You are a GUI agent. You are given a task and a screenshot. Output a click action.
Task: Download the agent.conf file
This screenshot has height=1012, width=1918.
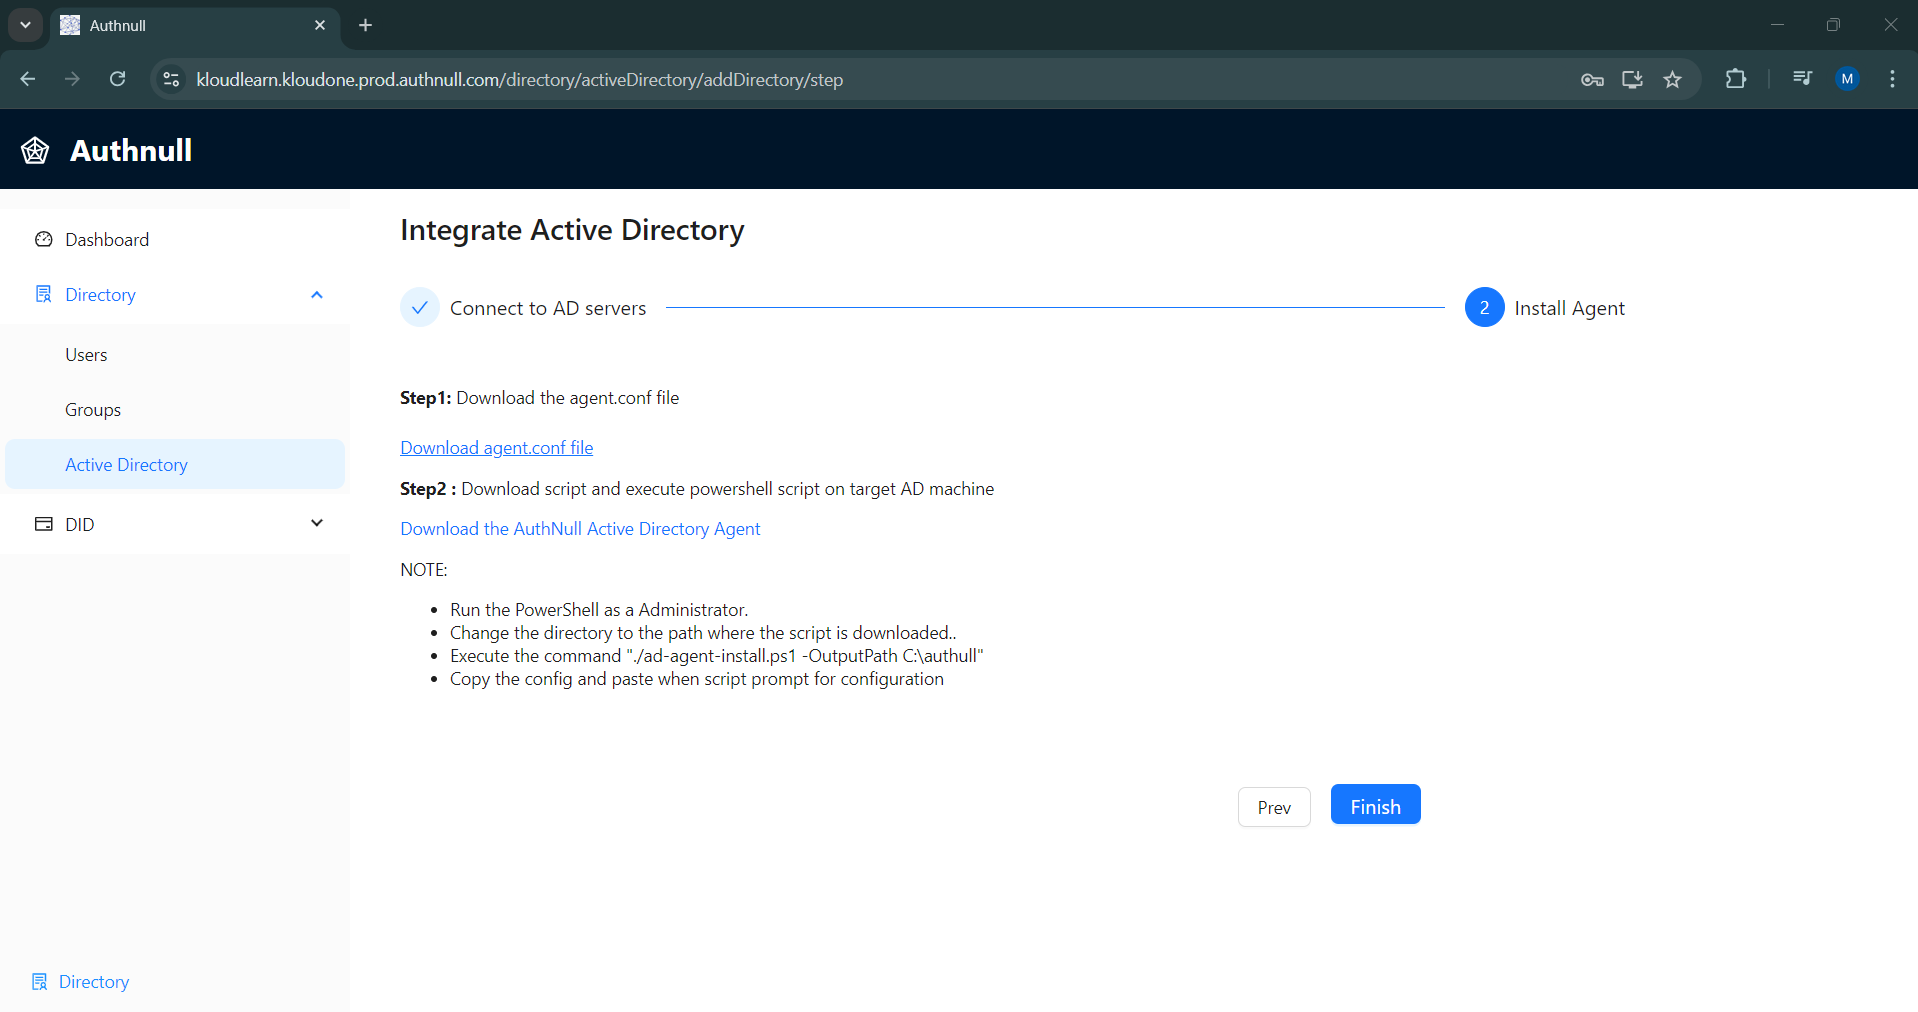(496, 447)
